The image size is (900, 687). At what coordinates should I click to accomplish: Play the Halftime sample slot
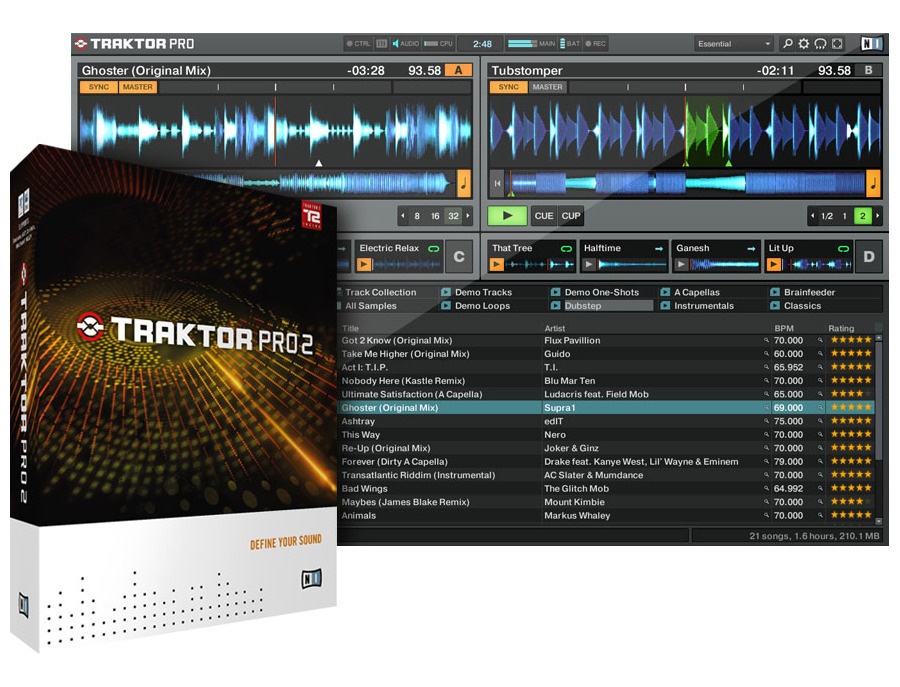tap(589, 265)
